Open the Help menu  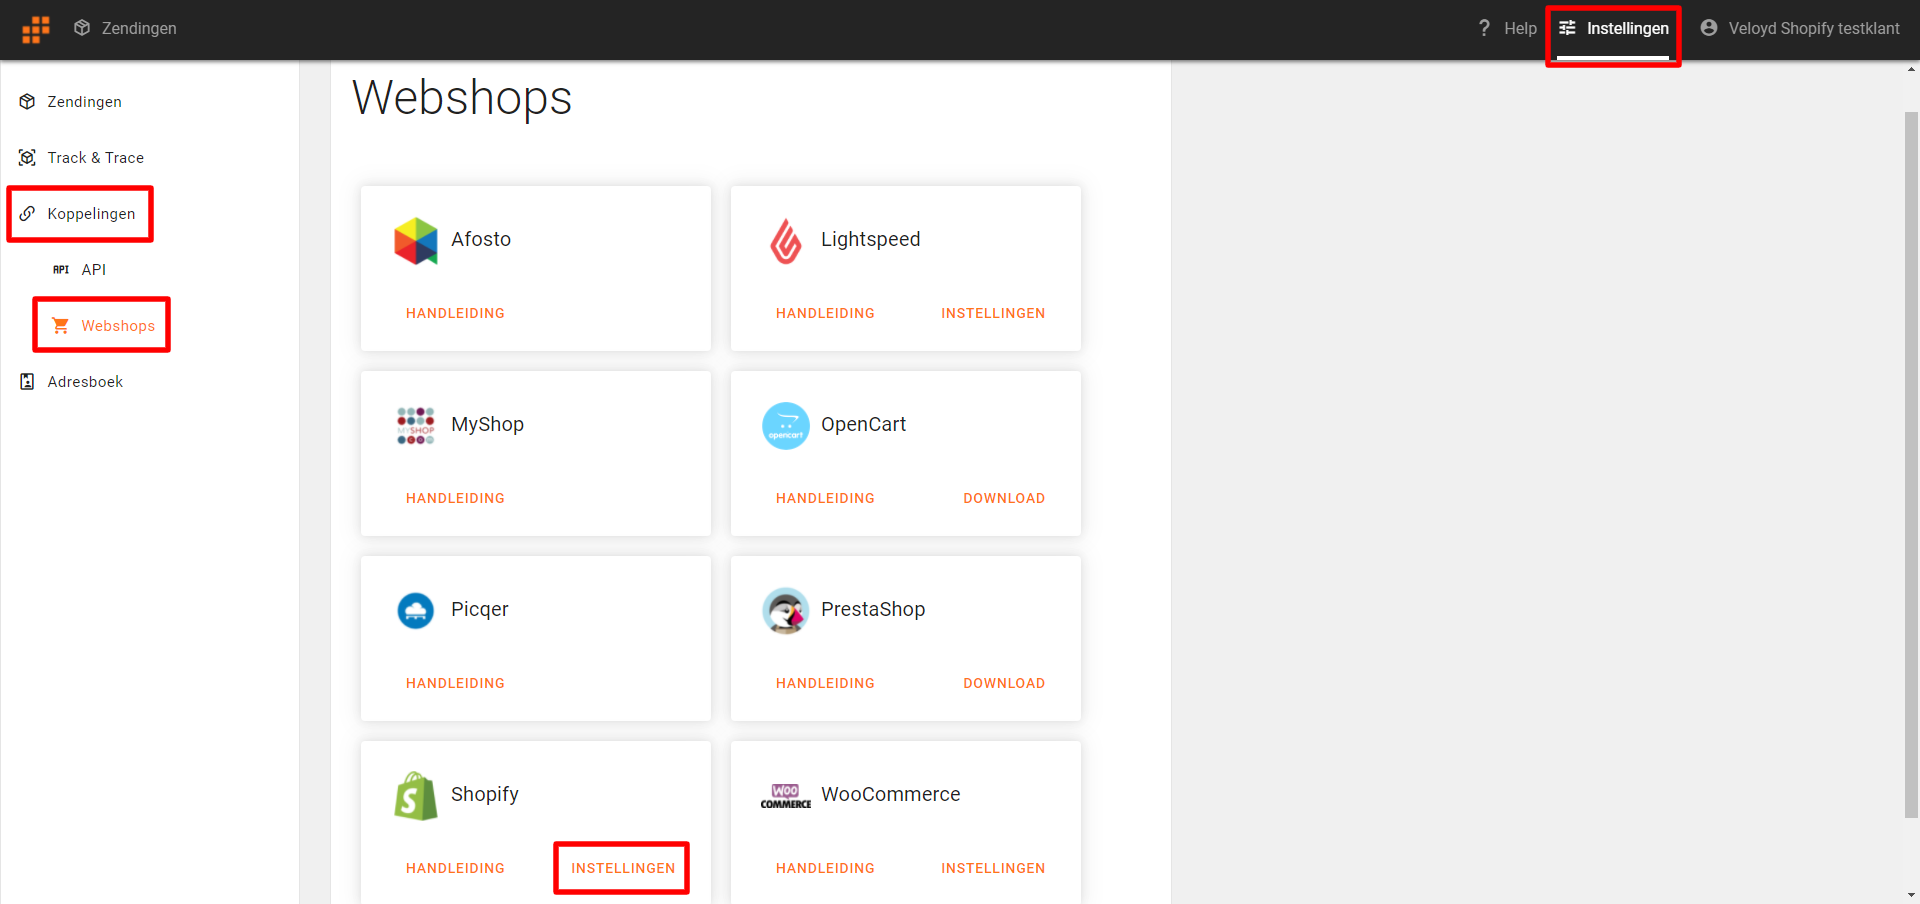click(1507, 29)
